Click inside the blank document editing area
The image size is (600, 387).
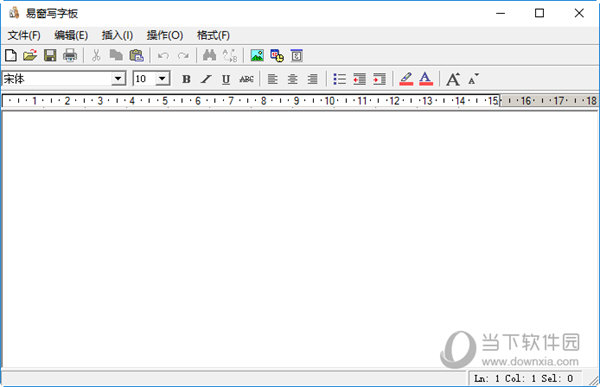300,239
